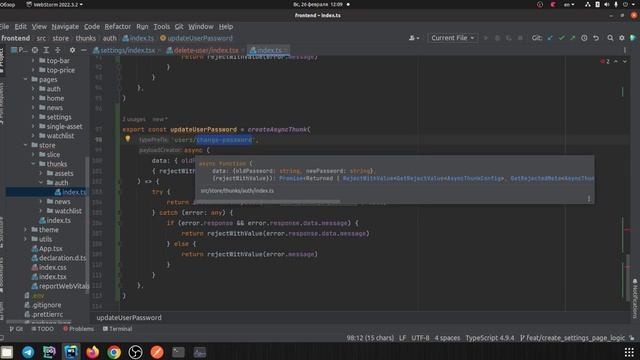Hide the Project tool window
Screen dimensions: 640x360
click(x=84, y=50)
